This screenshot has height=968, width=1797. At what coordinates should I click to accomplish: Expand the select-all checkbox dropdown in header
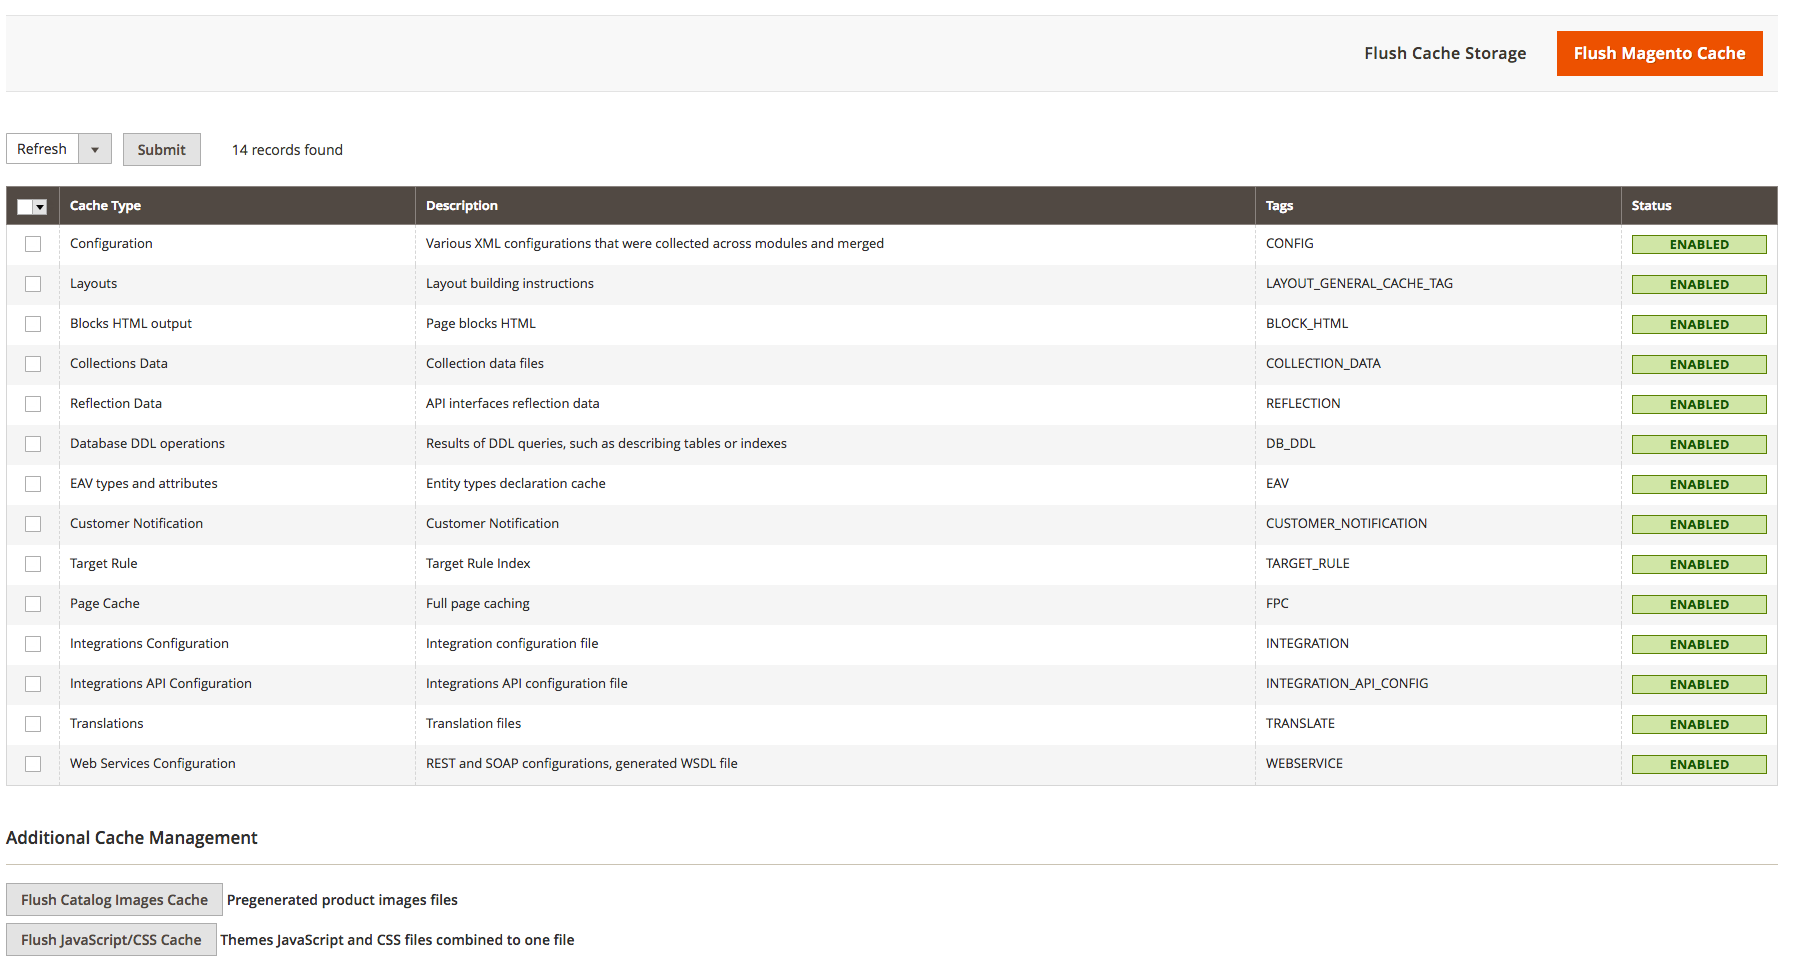[x=40, y=207]
